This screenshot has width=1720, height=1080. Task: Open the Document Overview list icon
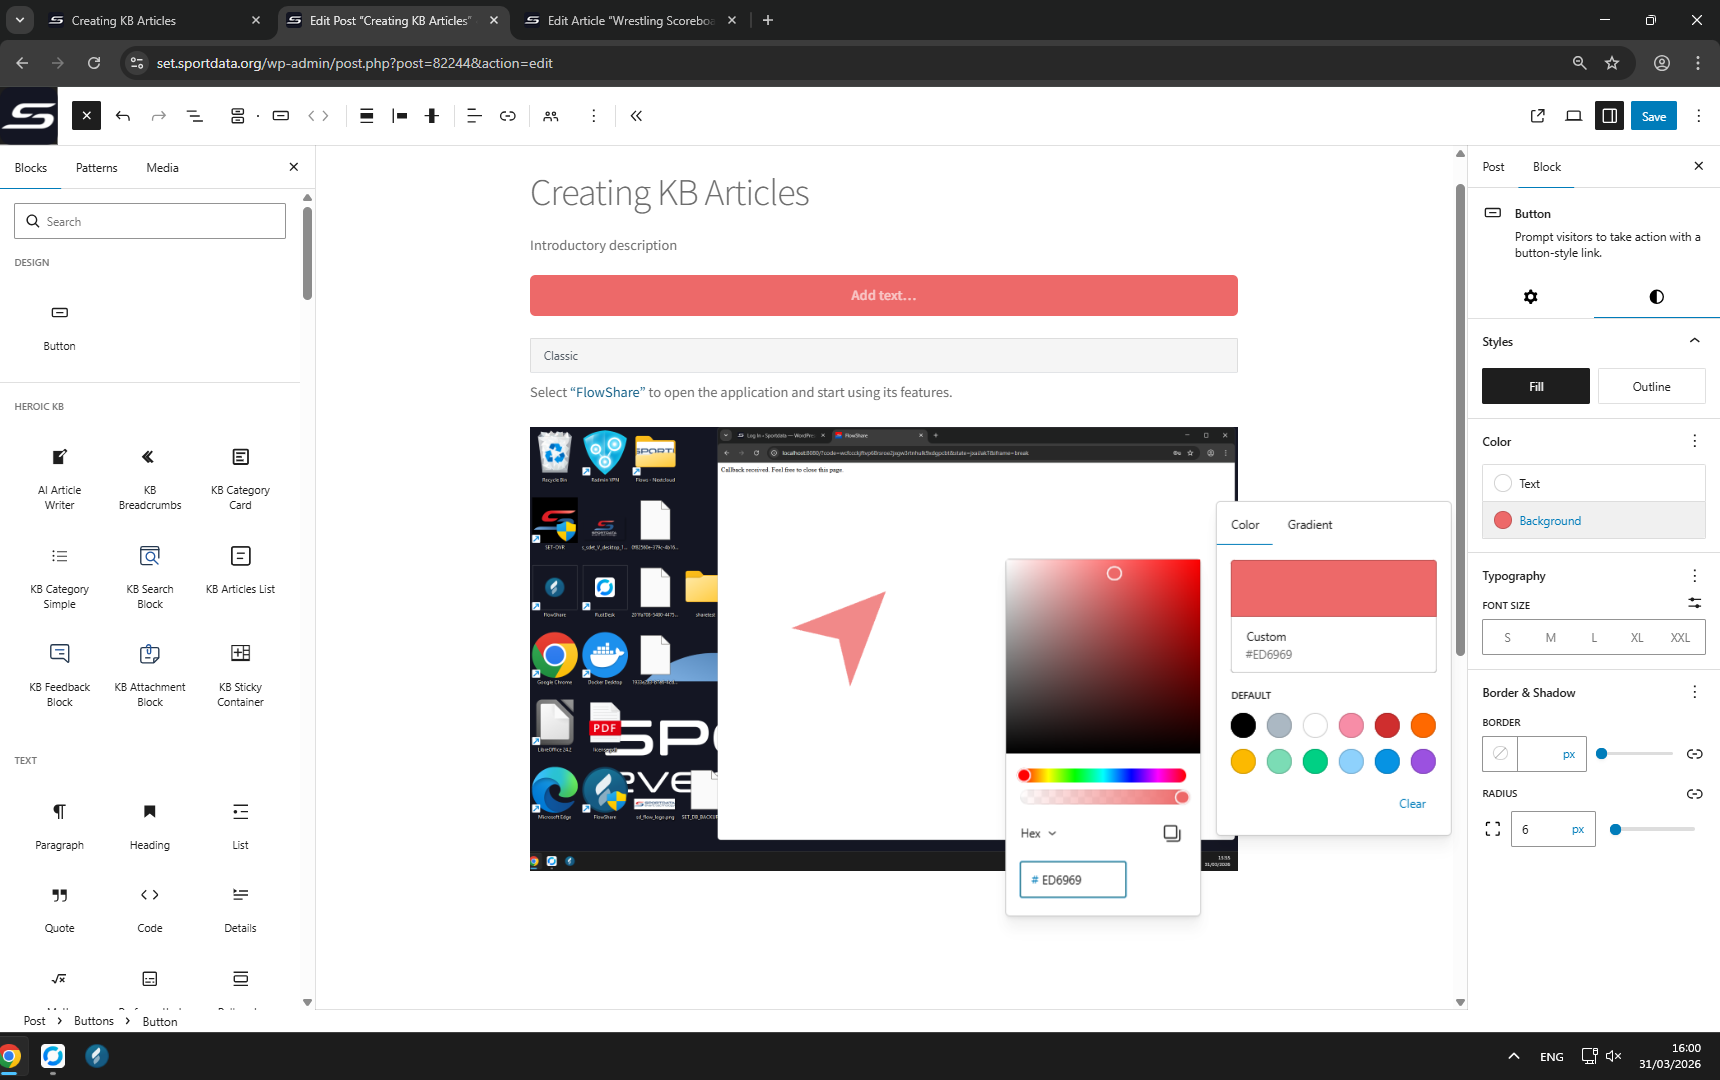195,116
